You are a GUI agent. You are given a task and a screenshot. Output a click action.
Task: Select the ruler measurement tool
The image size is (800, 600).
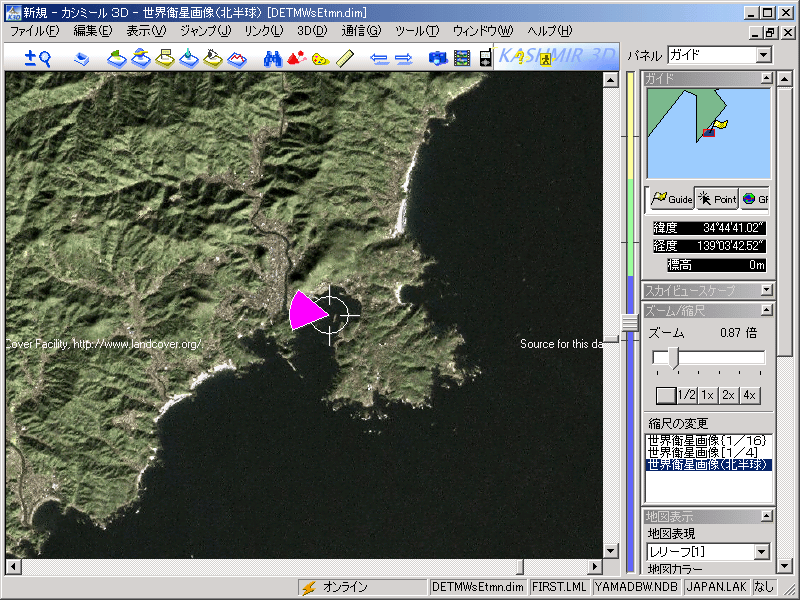[345, 58]
